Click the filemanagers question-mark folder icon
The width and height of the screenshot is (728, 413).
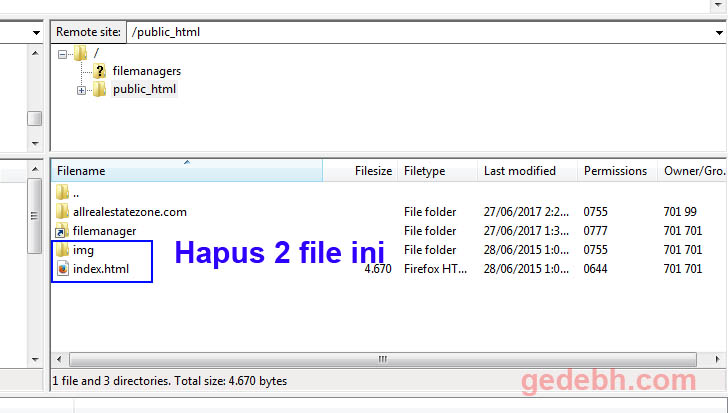(x=99, y=71)
